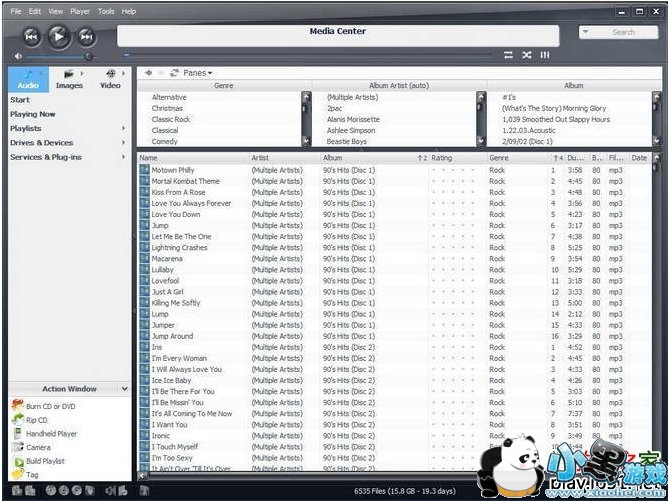
Task: Set a rating for the Lullaby track
Action: [453, 270]
